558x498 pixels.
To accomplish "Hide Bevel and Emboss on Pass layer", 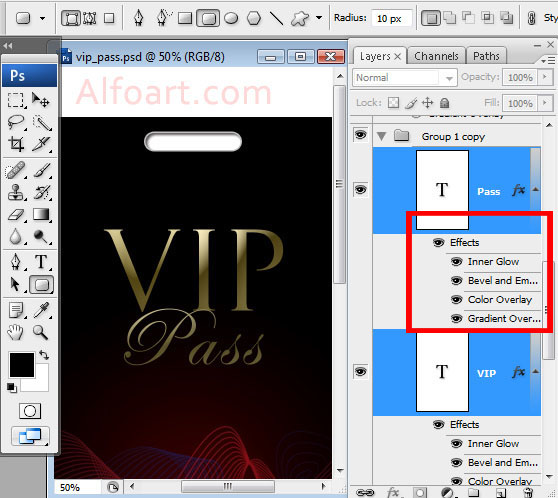I will (x=457, y=281).
